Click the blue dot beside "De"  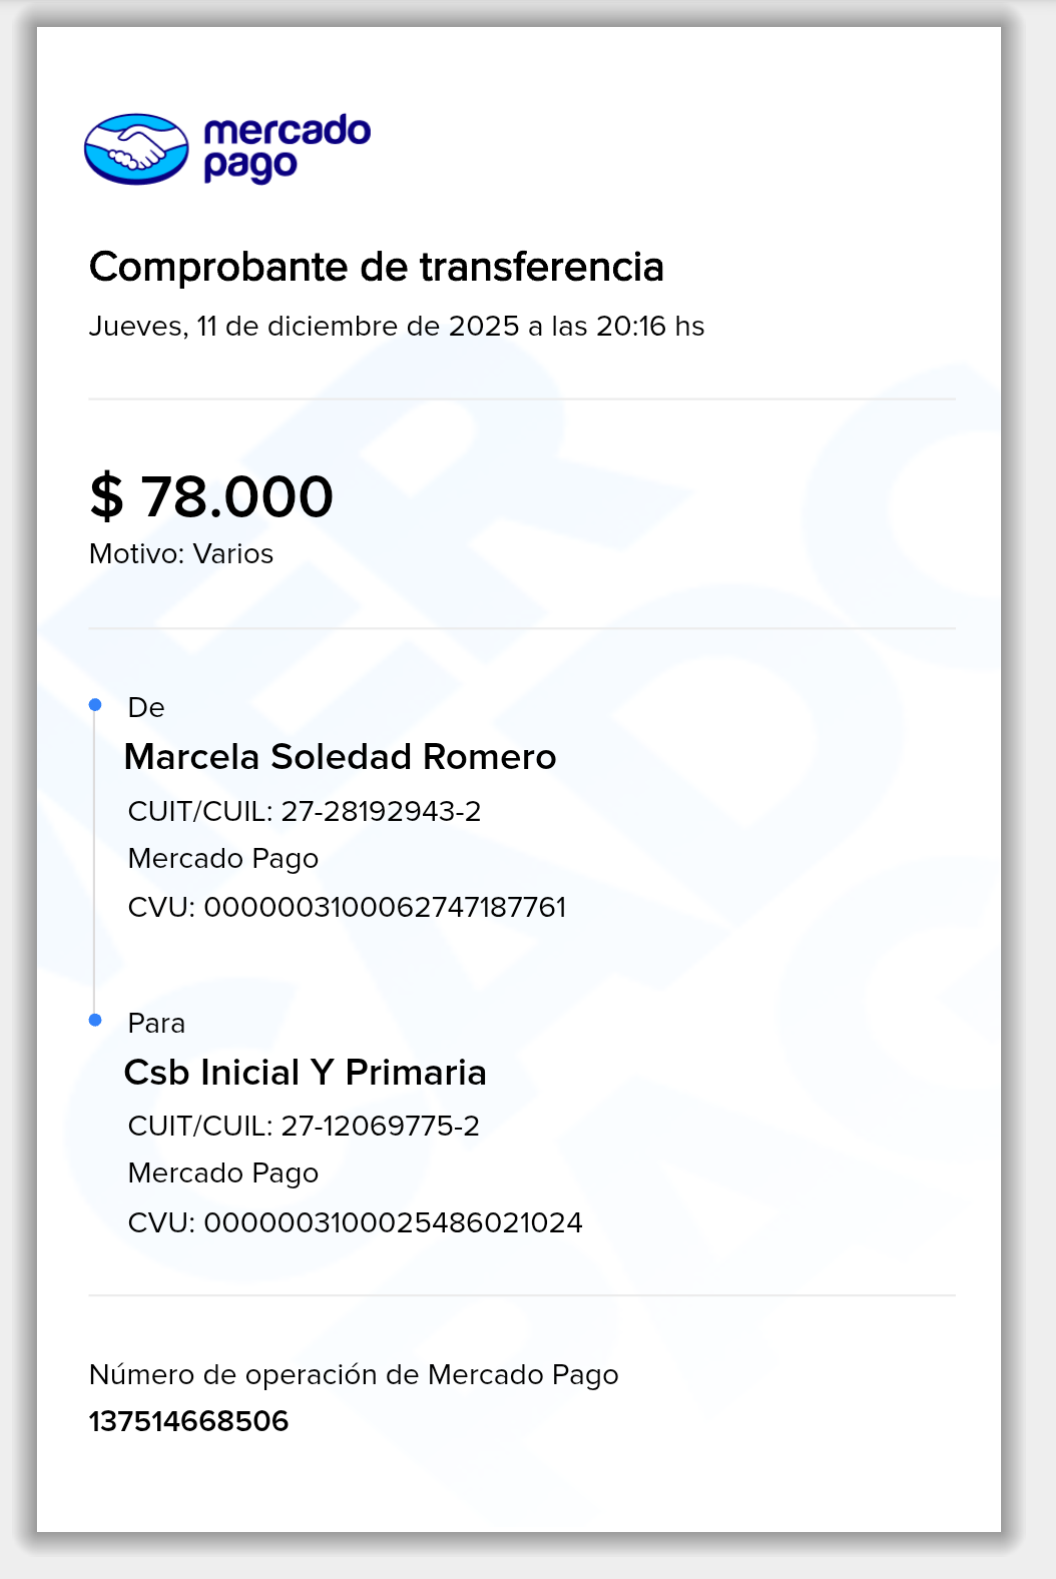tap(95, 705)
